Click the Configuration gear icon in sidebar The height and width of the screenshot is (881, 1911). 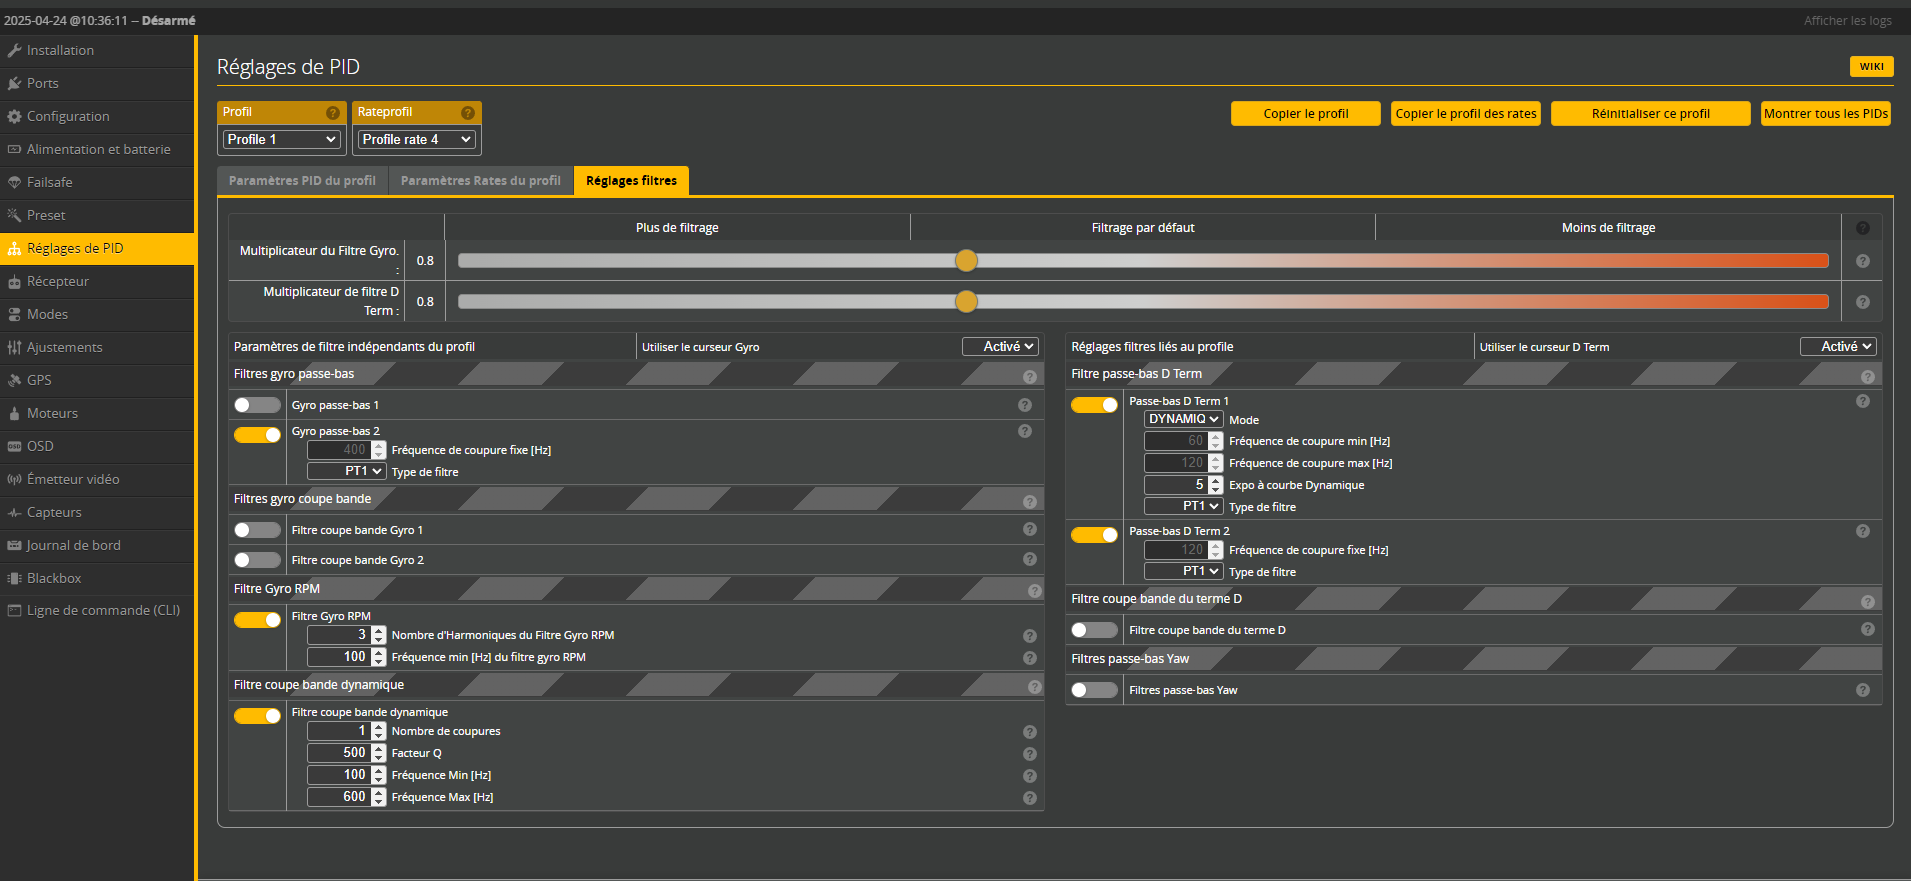coord(14,116)
